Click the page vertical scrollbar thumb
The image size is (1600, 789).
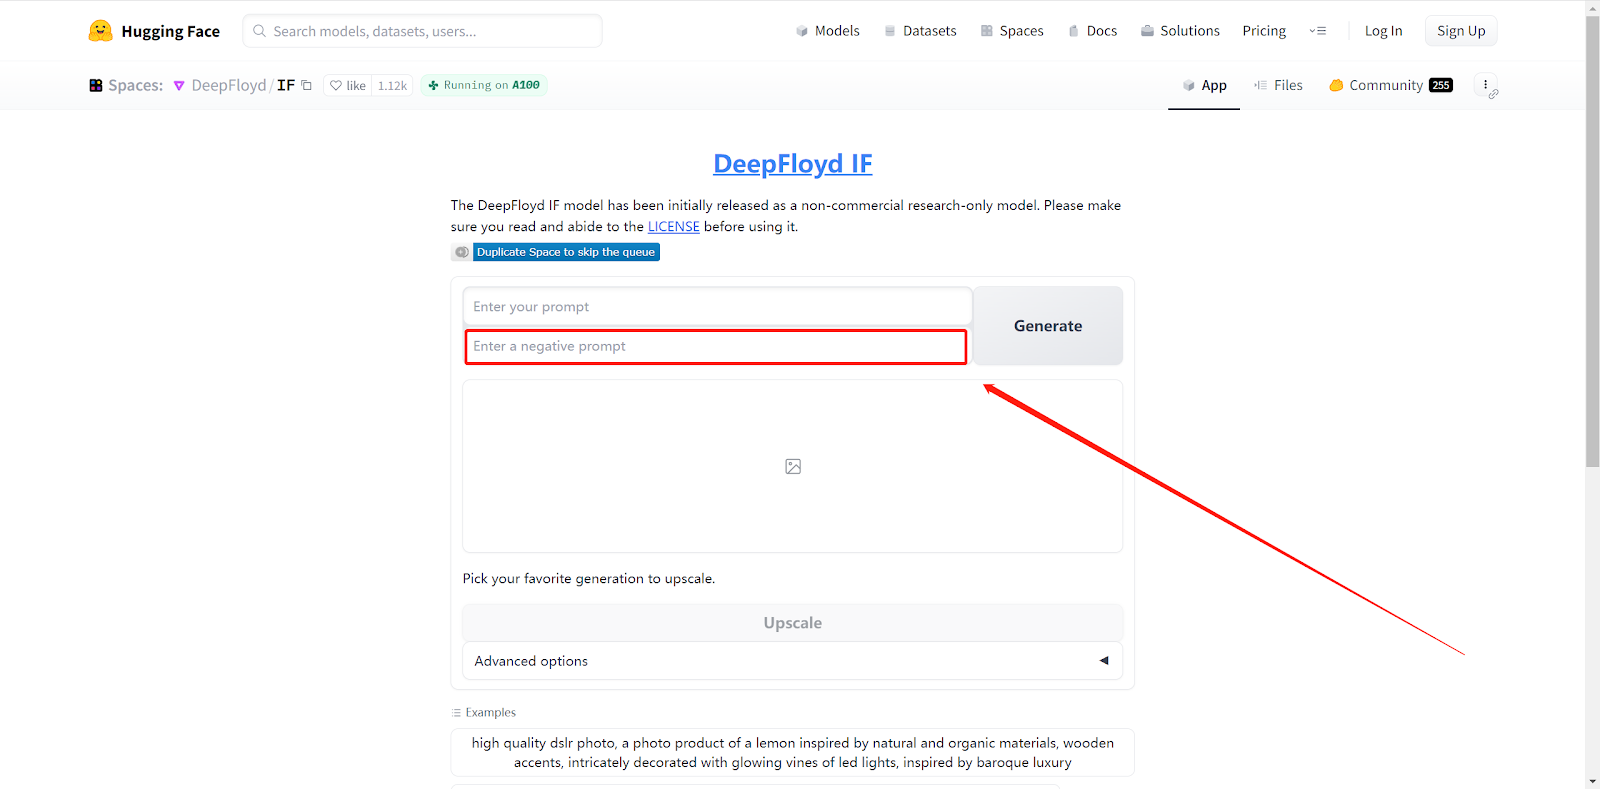tap(1592, 241)
